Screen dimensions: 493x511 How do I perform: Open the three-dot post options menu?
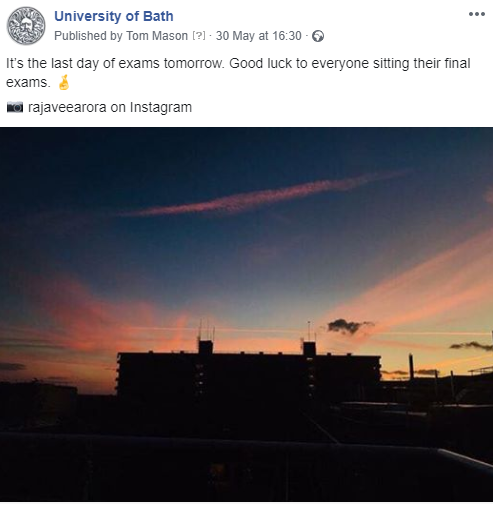pyautogui.click(x=477, y=14)
